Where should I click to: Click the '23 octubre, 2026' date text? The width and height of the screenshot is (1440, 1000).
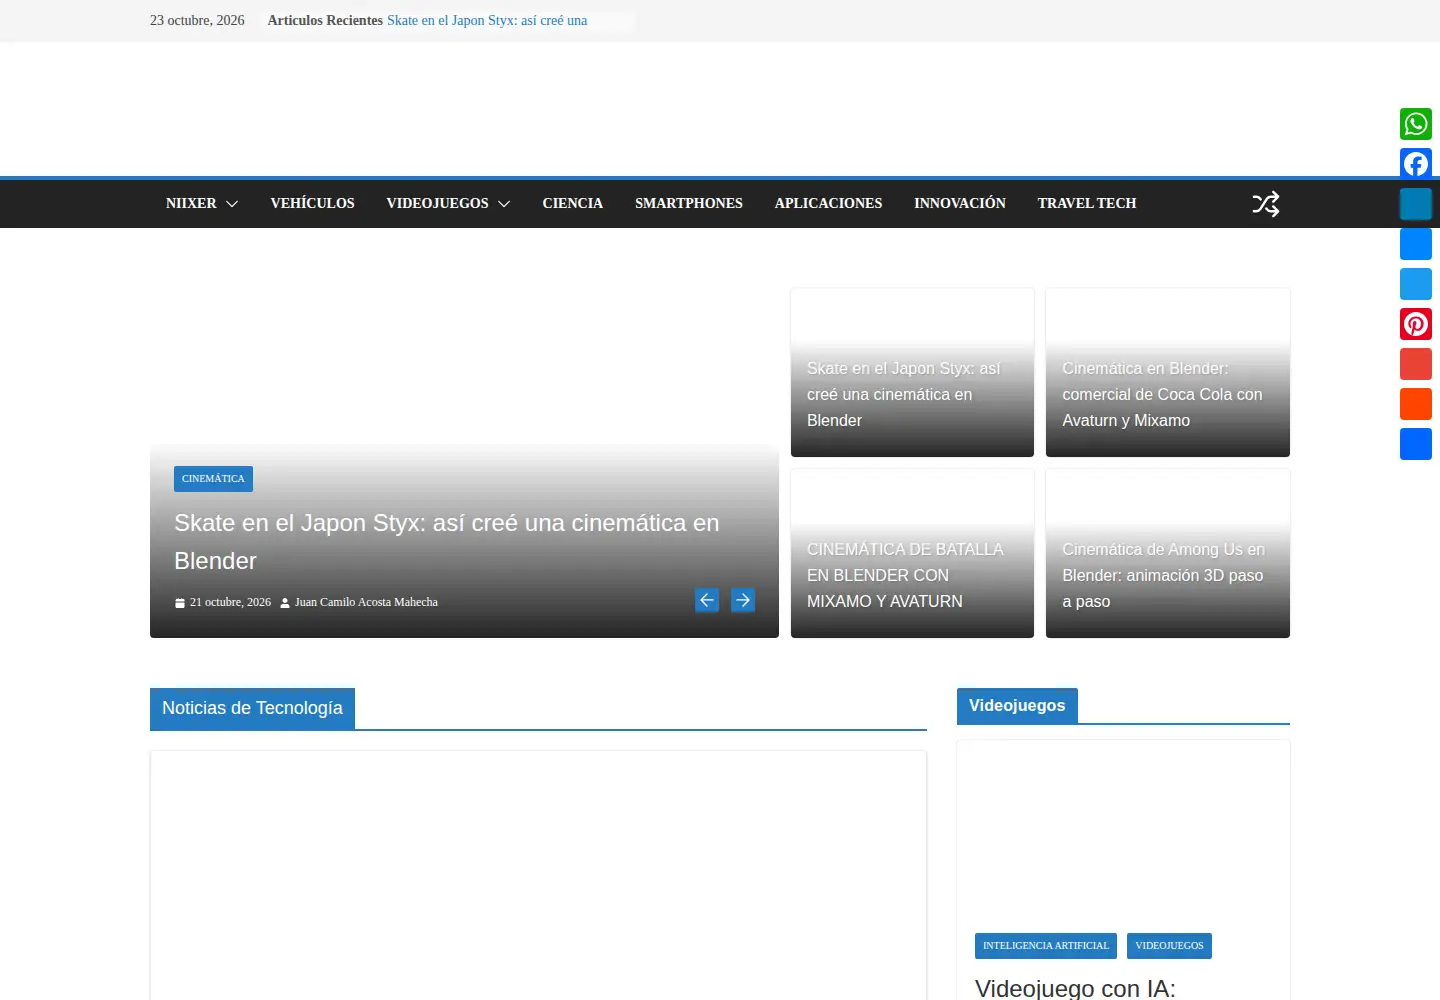(x=197, y=20)
